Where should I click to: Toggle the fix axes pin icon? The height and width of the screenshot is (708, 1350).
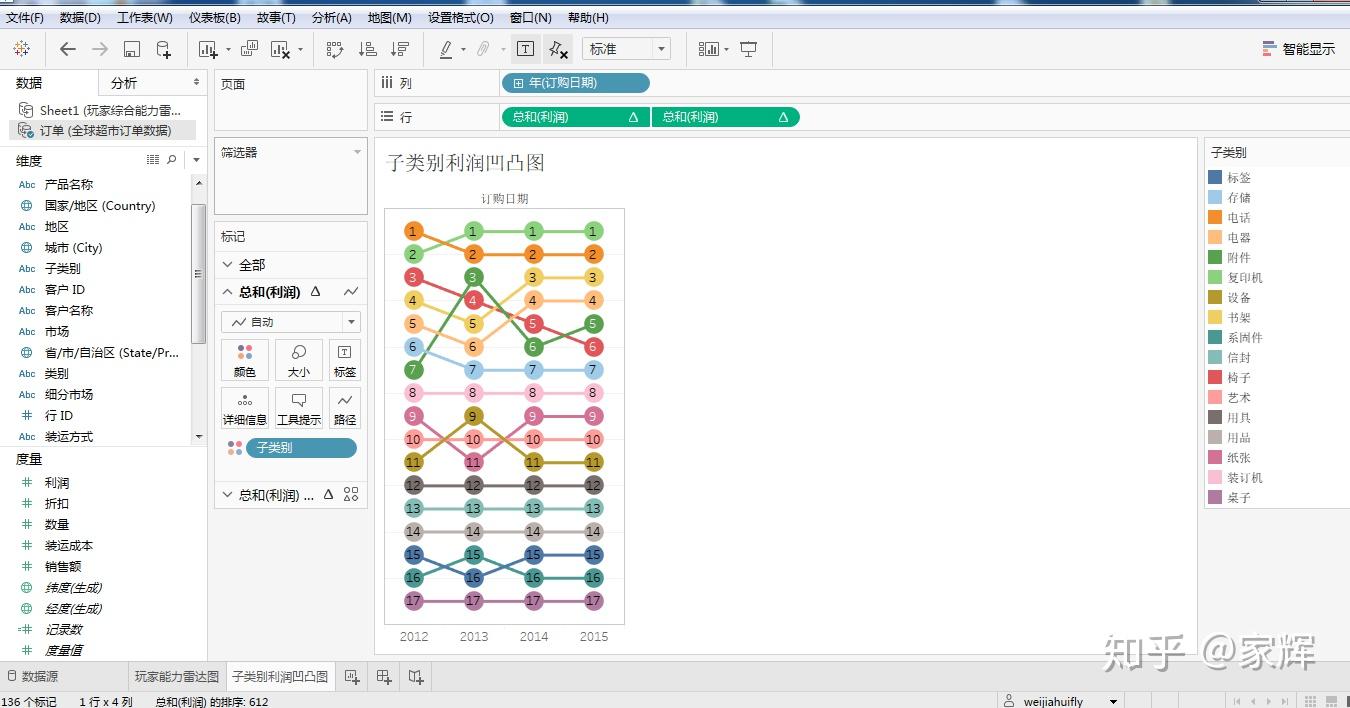click(558, 49)
